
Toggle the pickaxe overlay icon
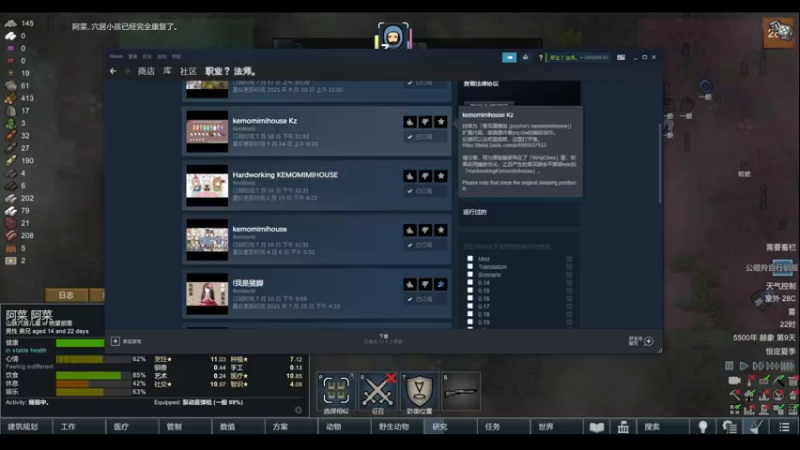[779, 381]
